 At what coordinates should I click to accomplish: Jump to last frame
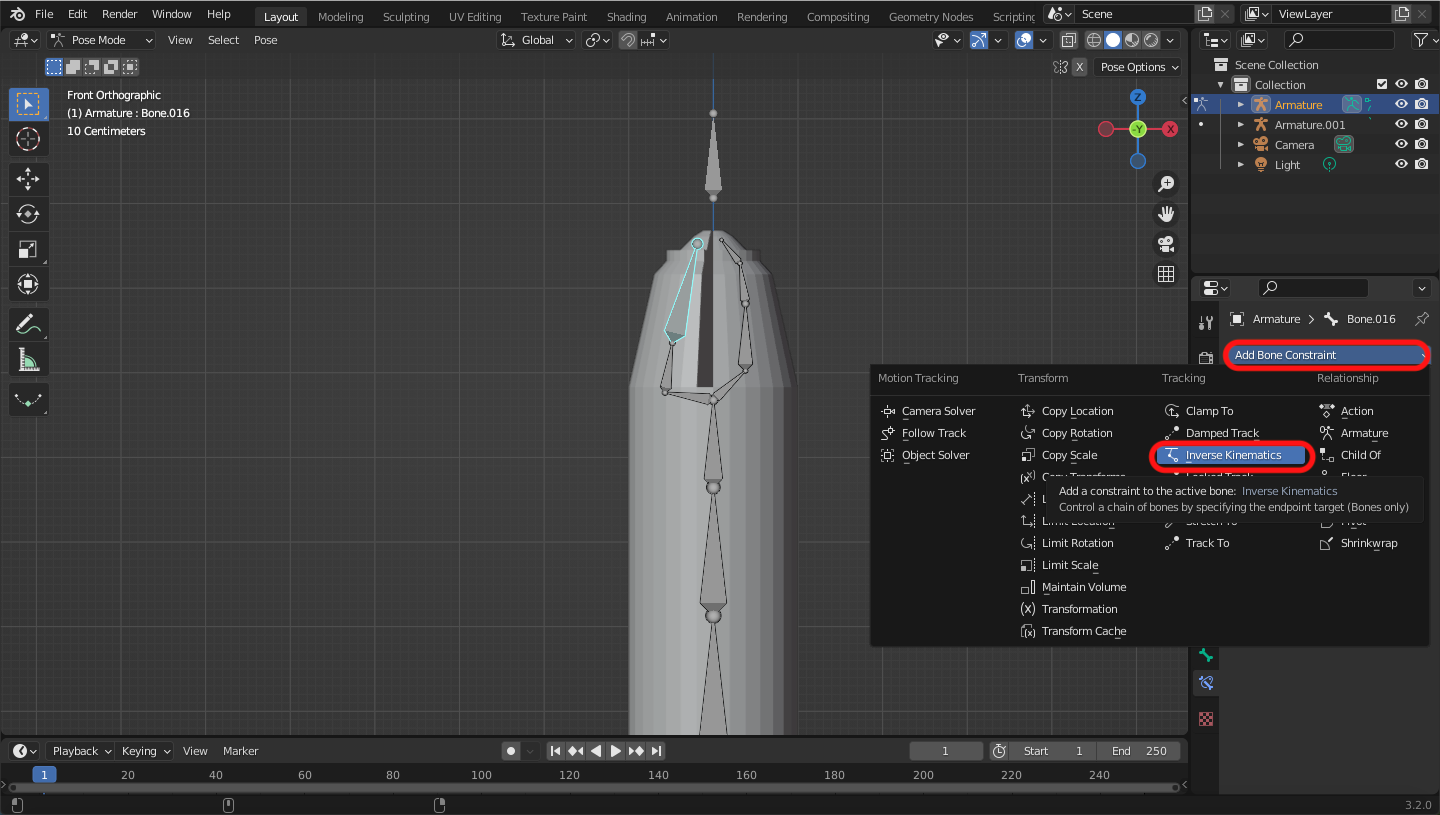(x=656, y=751)
